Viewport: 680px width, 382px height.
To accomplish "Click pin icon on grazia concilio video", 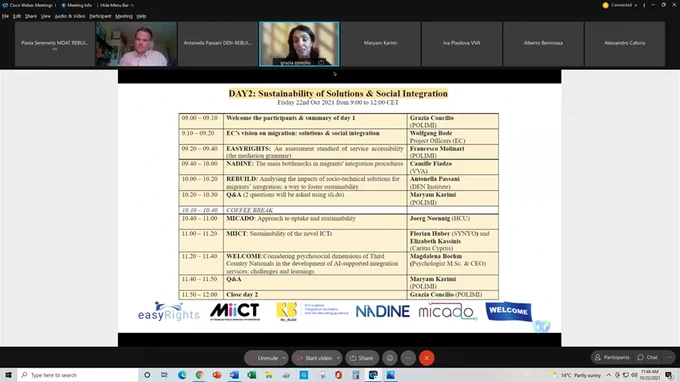I will 321,62.
